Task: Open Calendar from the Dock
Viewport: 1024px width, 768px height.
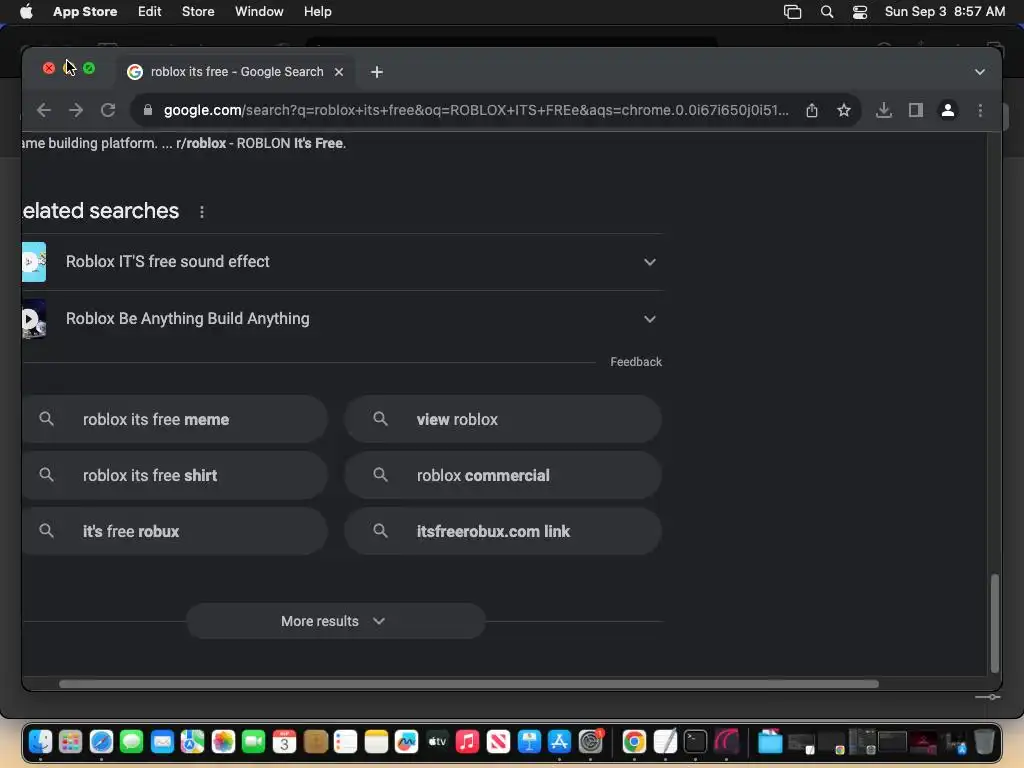Action: (284, 741)
